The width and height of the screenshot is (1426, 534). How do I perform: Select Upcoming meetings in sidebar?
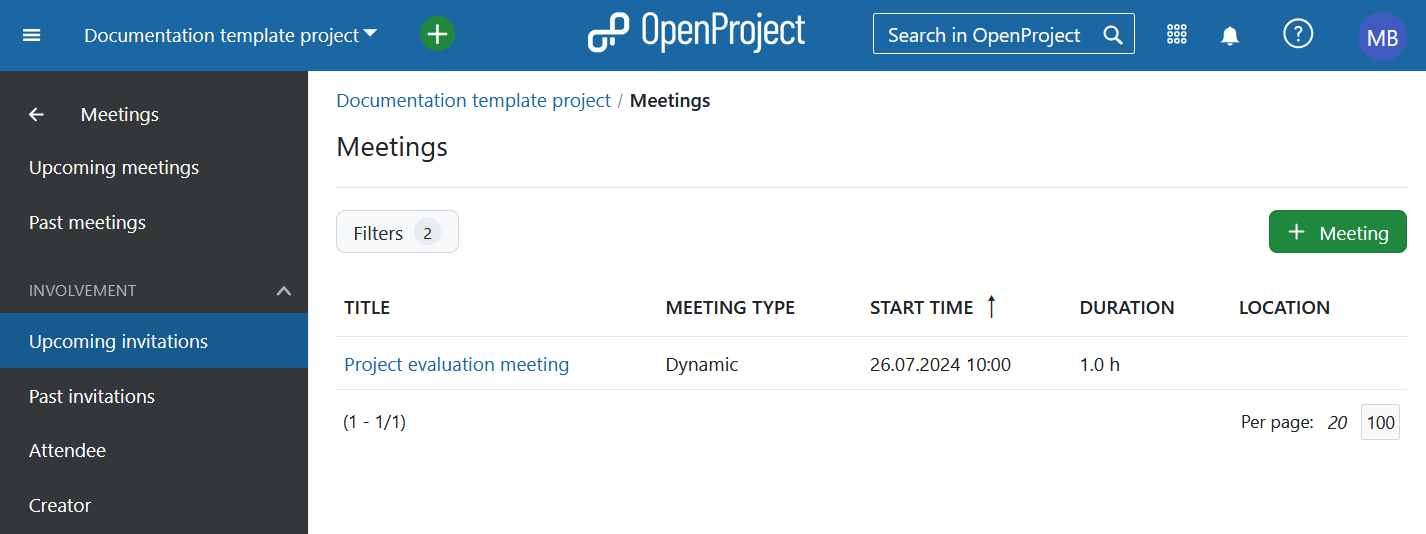tap(114, 168)
